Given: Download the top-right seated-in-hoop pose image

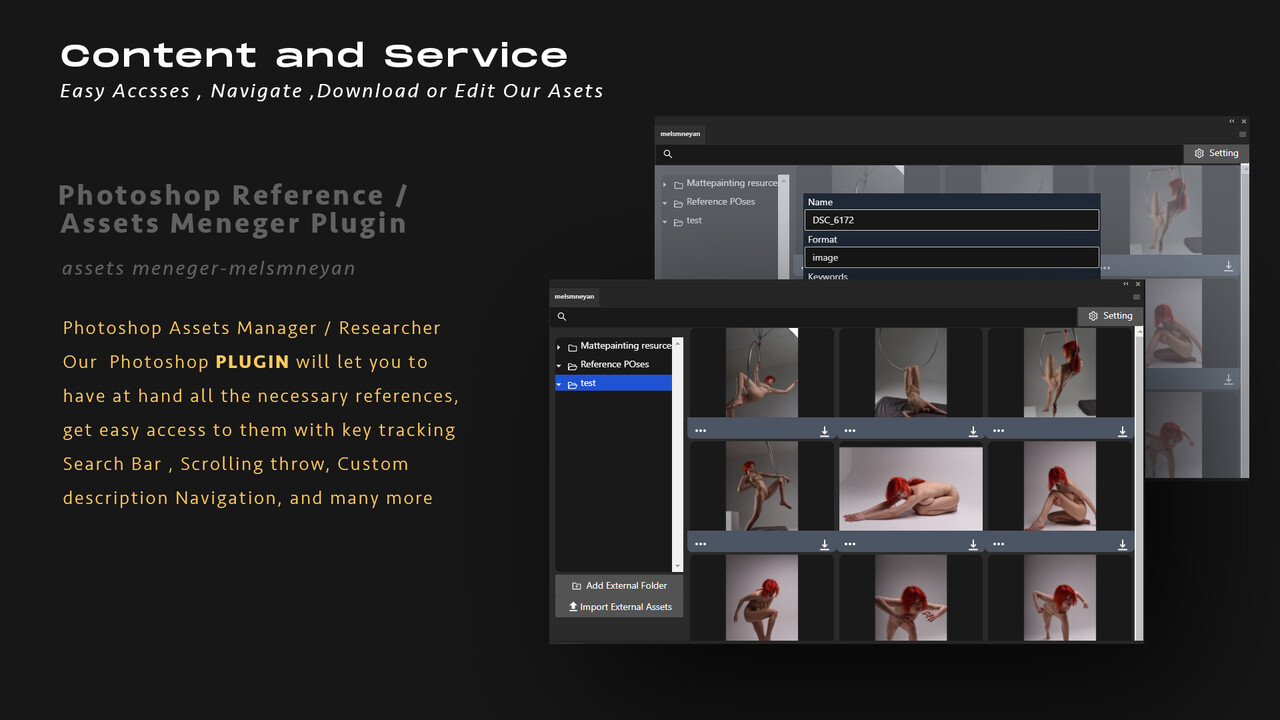Looking at the screenshot, I should coord(1122,431).
